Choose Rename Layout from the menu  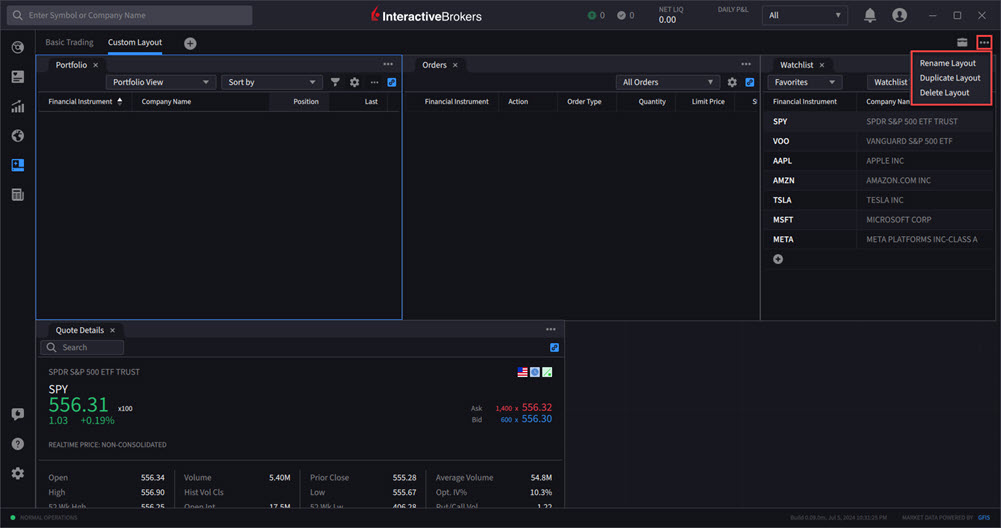tap(947, 63)
